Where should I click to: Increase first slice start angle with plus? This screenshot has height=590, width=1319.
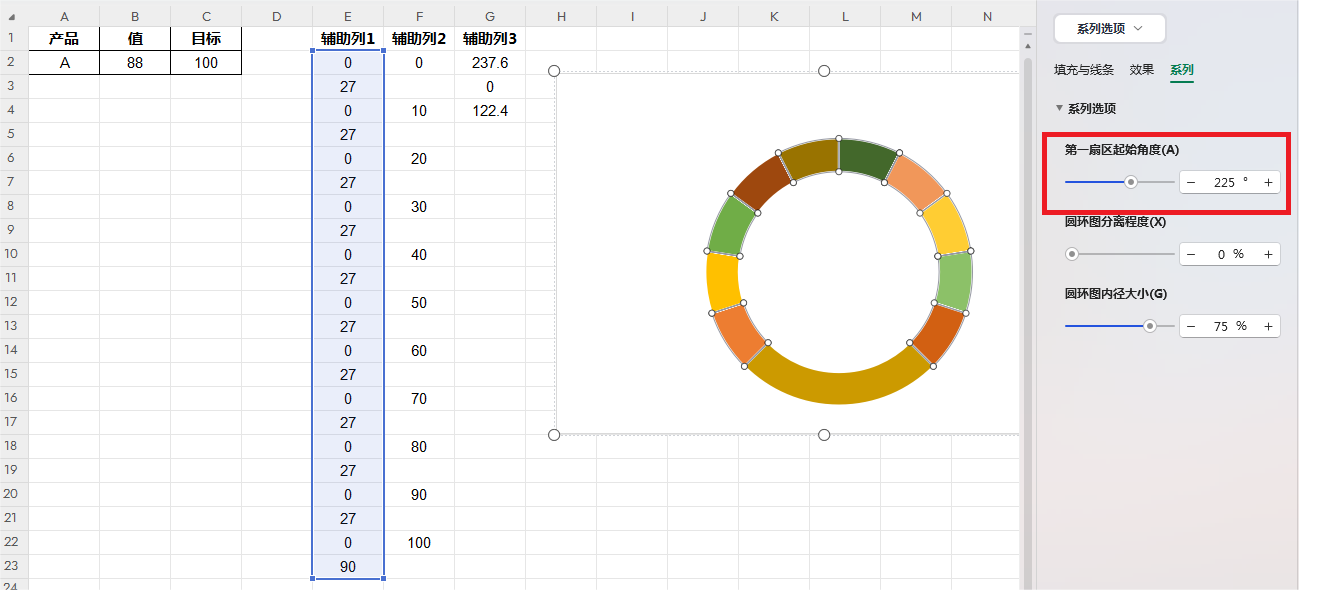(x=1268, y=183)
